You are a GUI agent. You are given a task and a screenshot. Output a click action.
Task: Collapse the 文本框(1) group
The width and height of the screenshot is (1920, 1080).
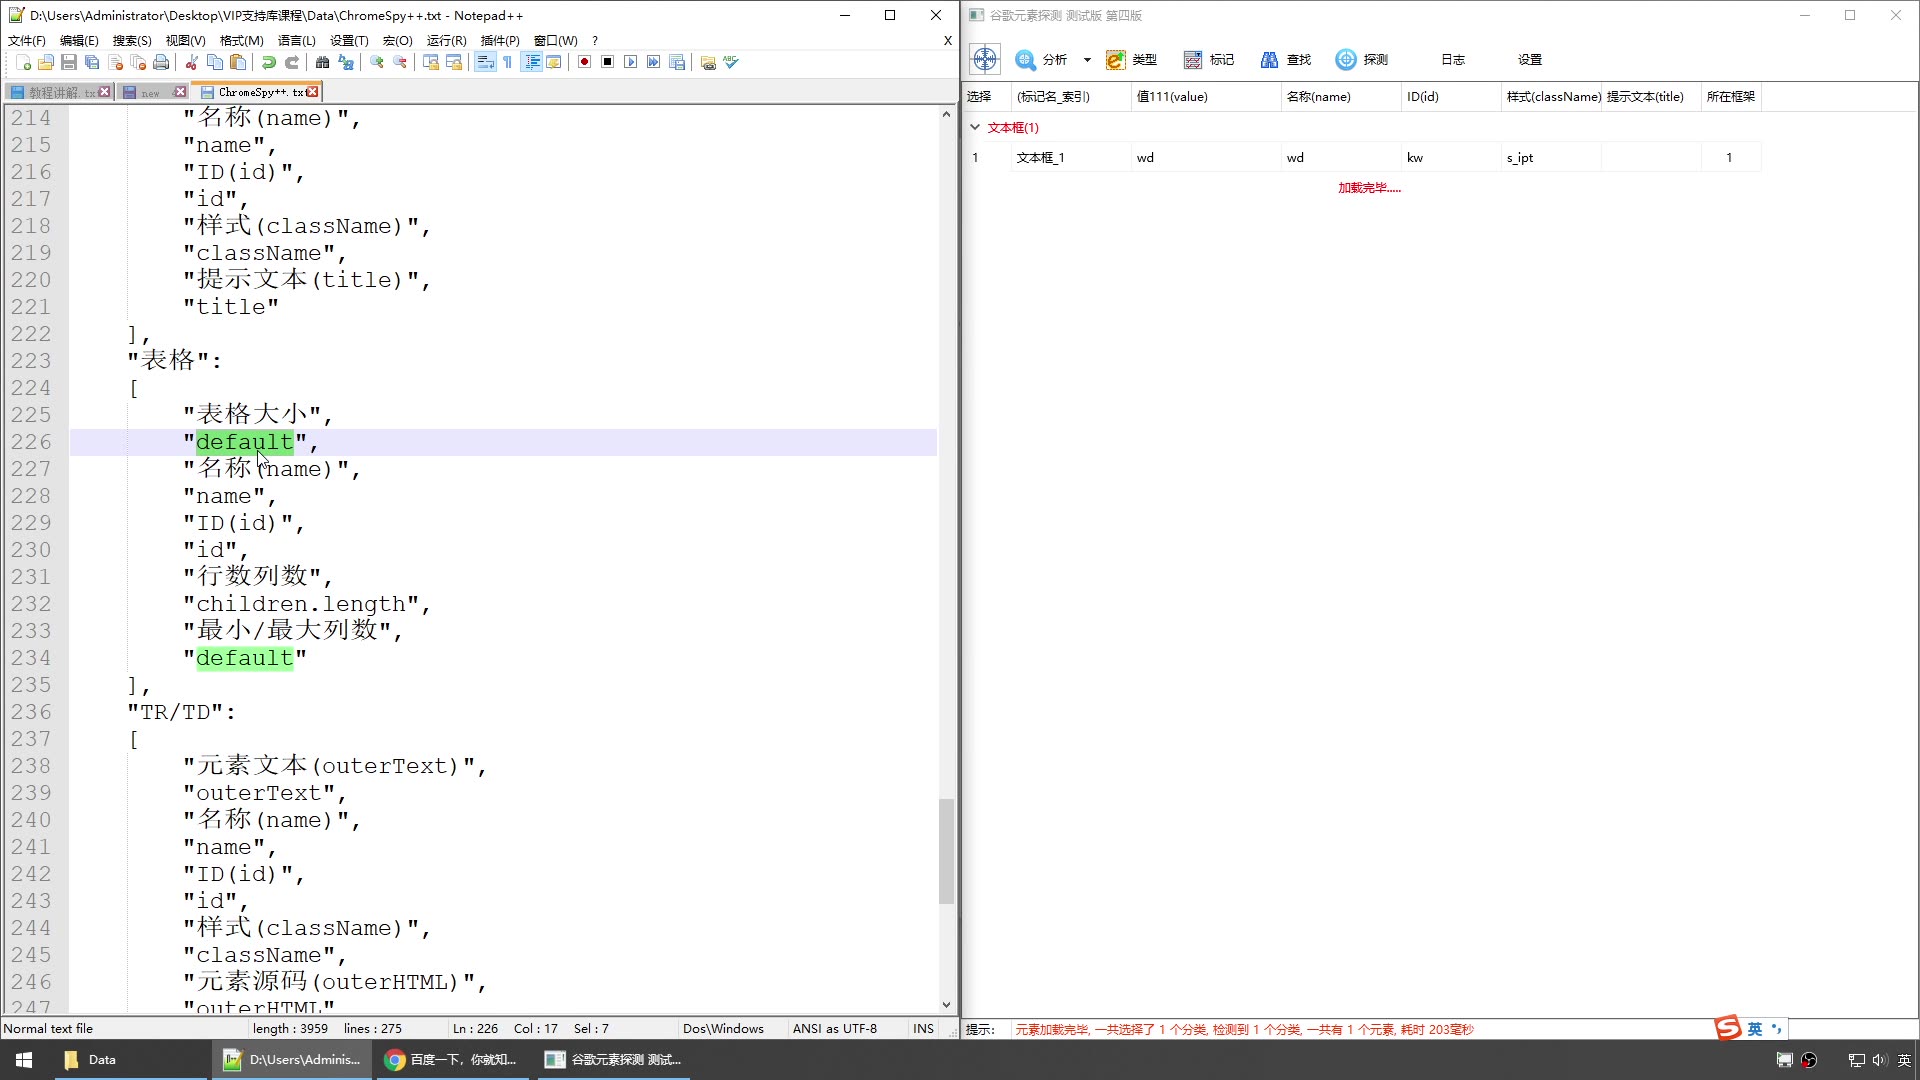975,127
